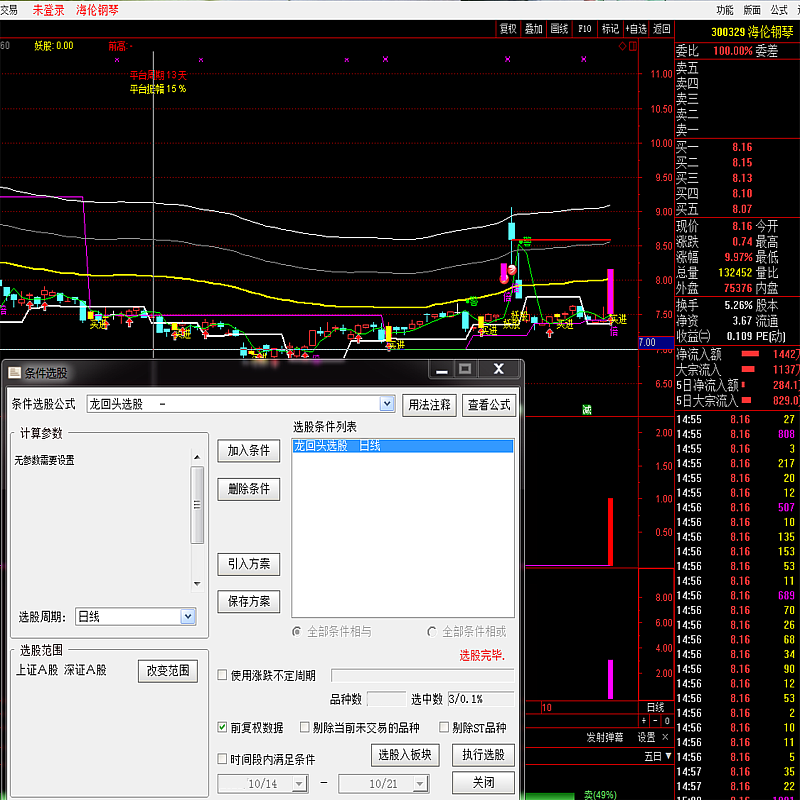Image resolution: width=800 pixels, height=800 pixels.
Task: Click the 叠加 overlay toolbar button
Action: click(x=534, y=29)
